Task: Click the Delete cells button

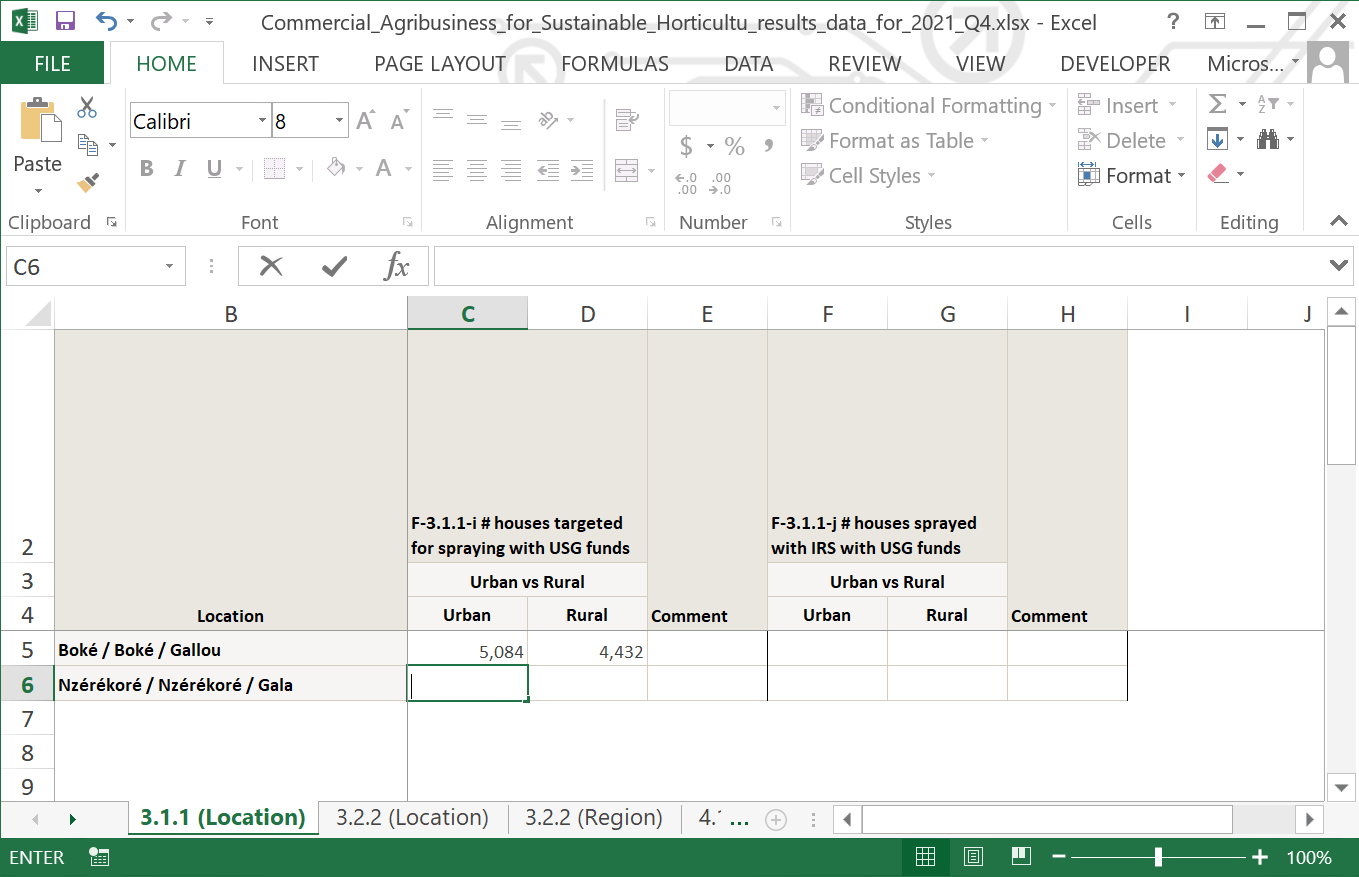Action: (x=1131, y=141)
